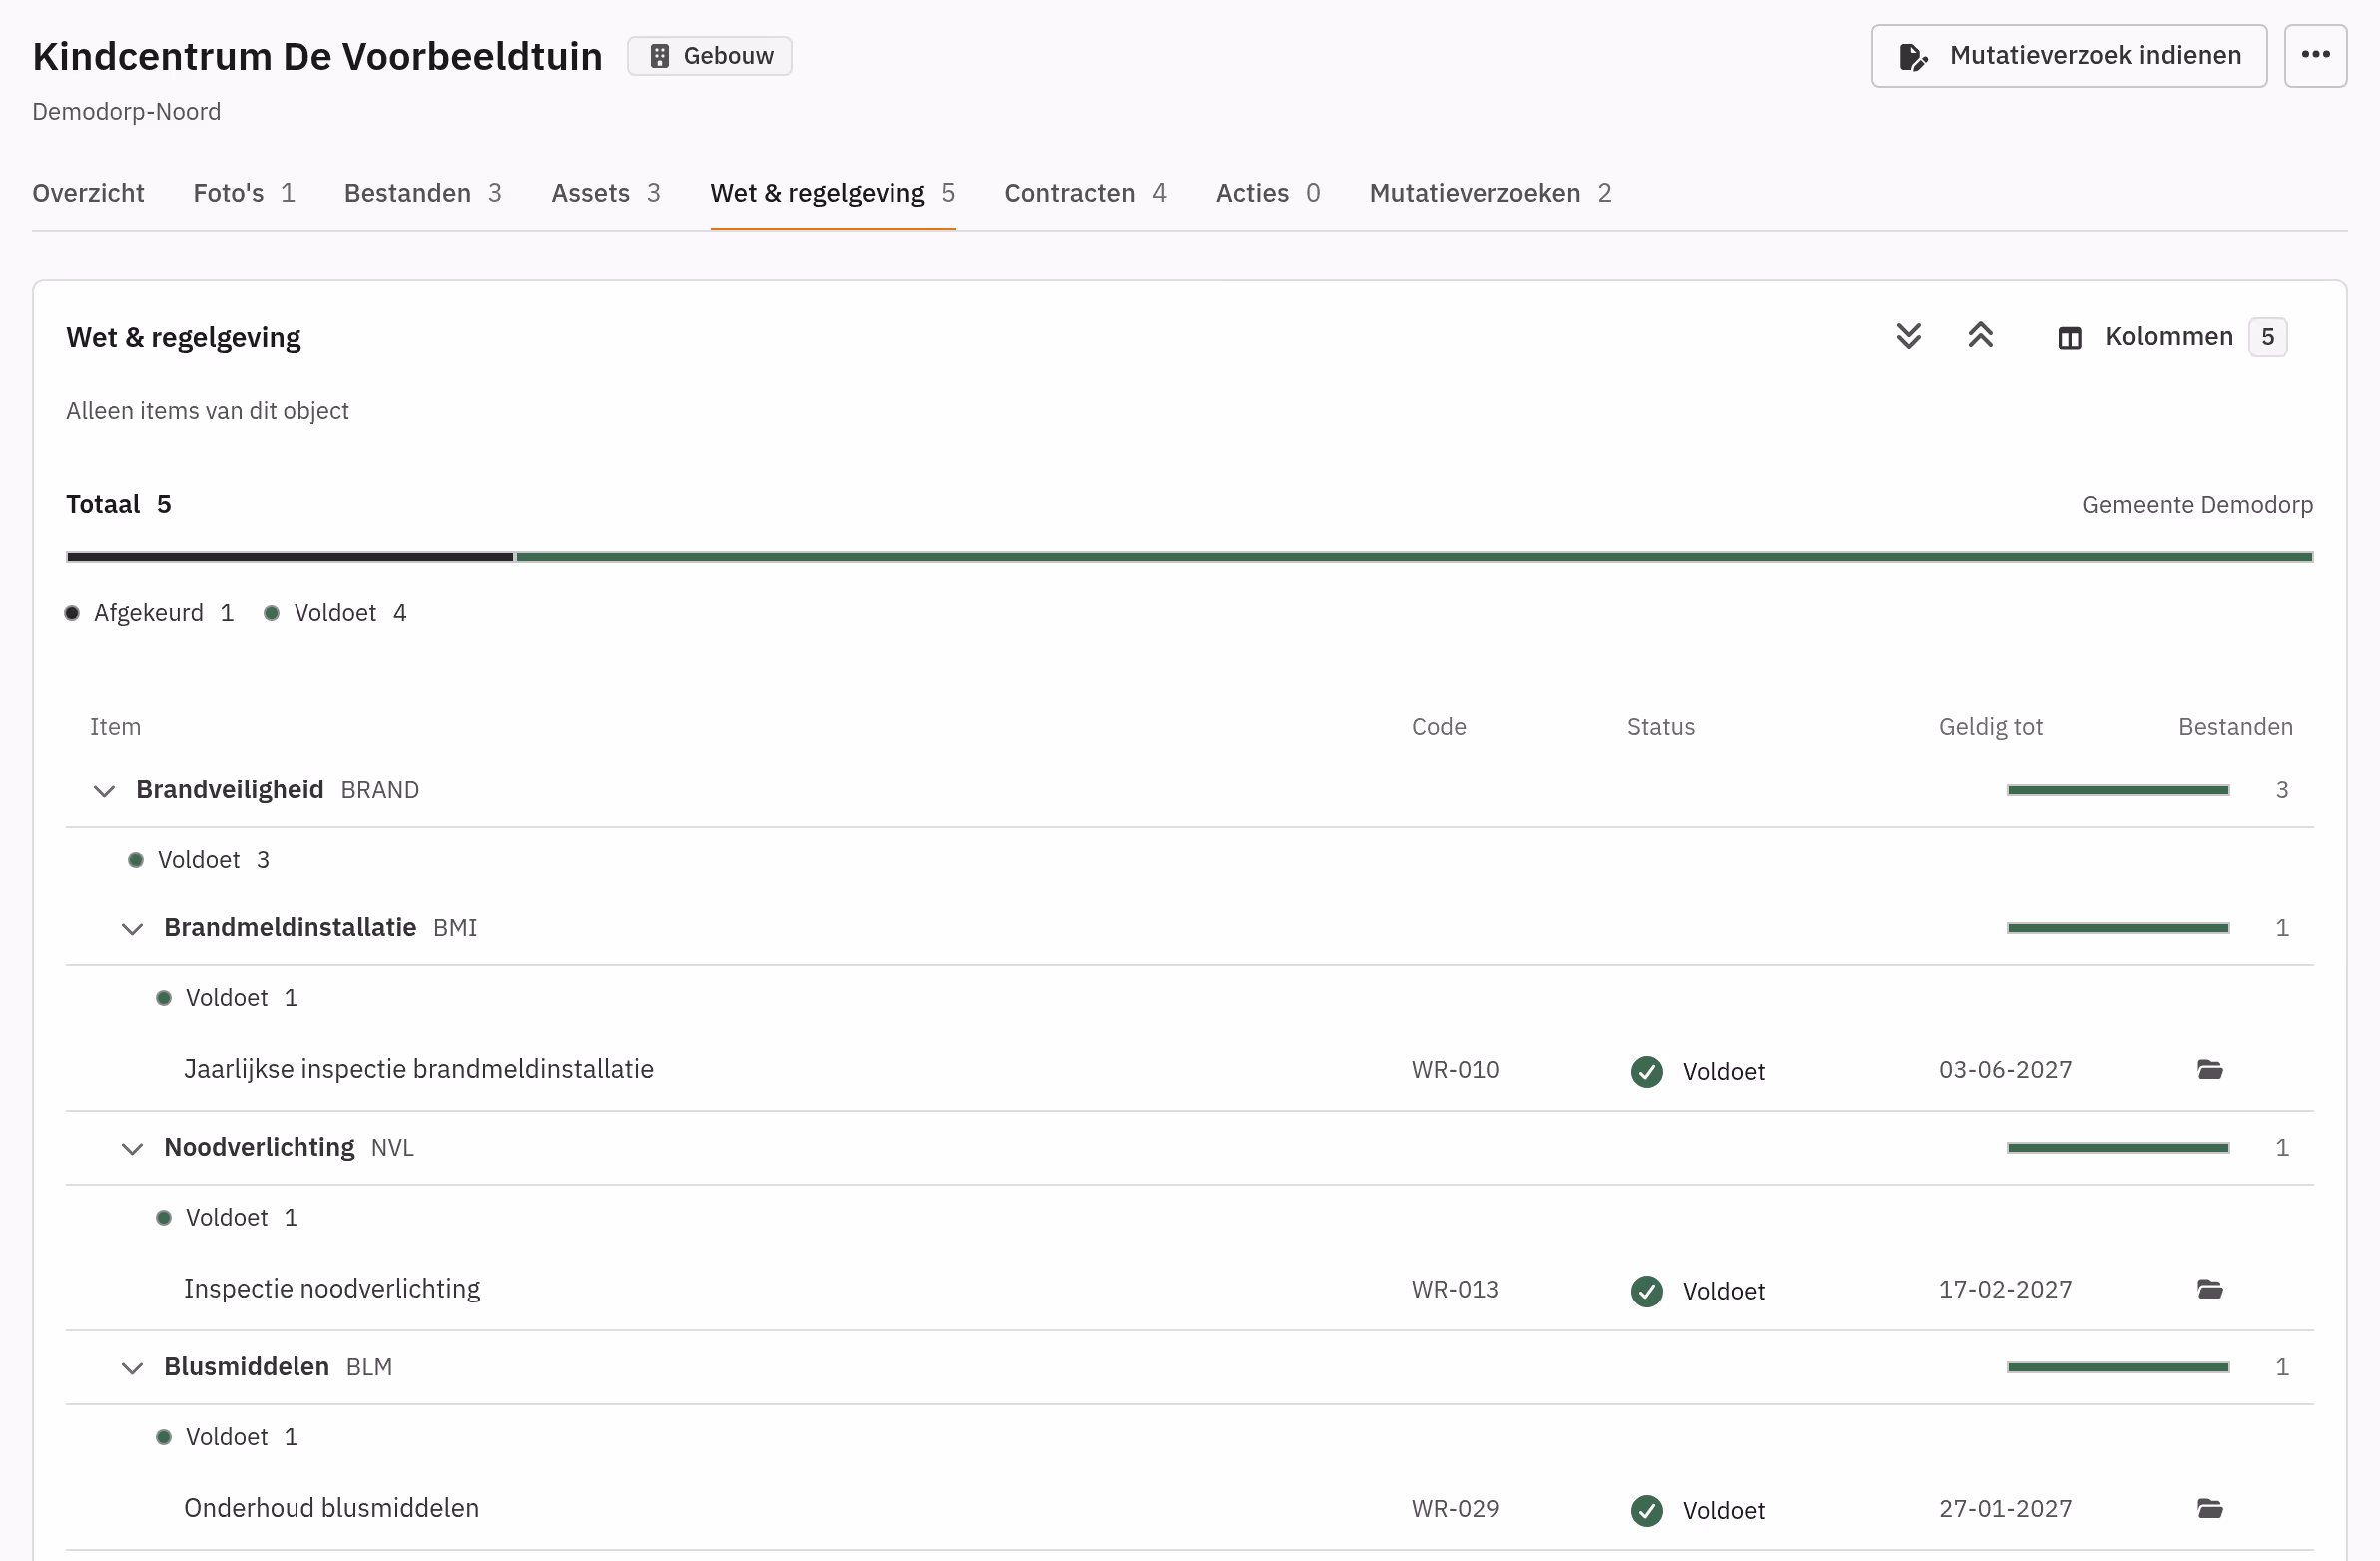Viewport: 2380px width, 1561px height.
Task: Click the Demodorp-Noord subtitle
Action: [x=126, y=111]
